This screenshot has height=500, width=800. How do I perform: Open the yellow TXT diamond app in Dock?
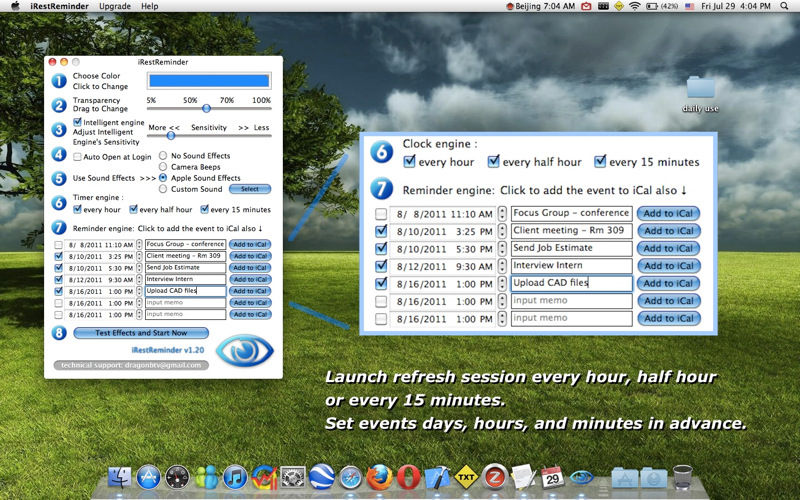(x=466, y=478)
